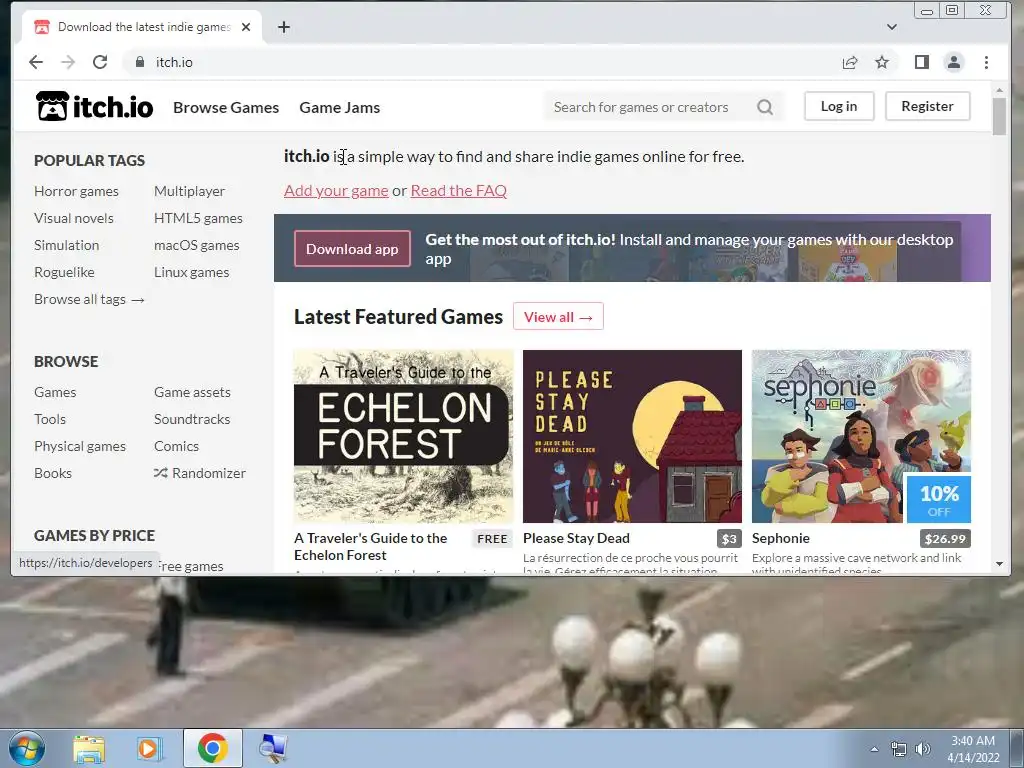
Task: Browse the Games category
Action: [x=55, y=392]
